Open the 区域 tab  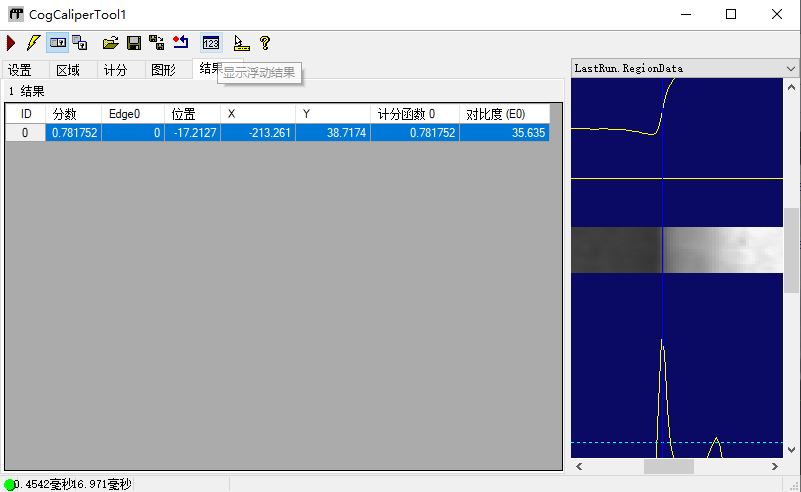tap(68, 70)
